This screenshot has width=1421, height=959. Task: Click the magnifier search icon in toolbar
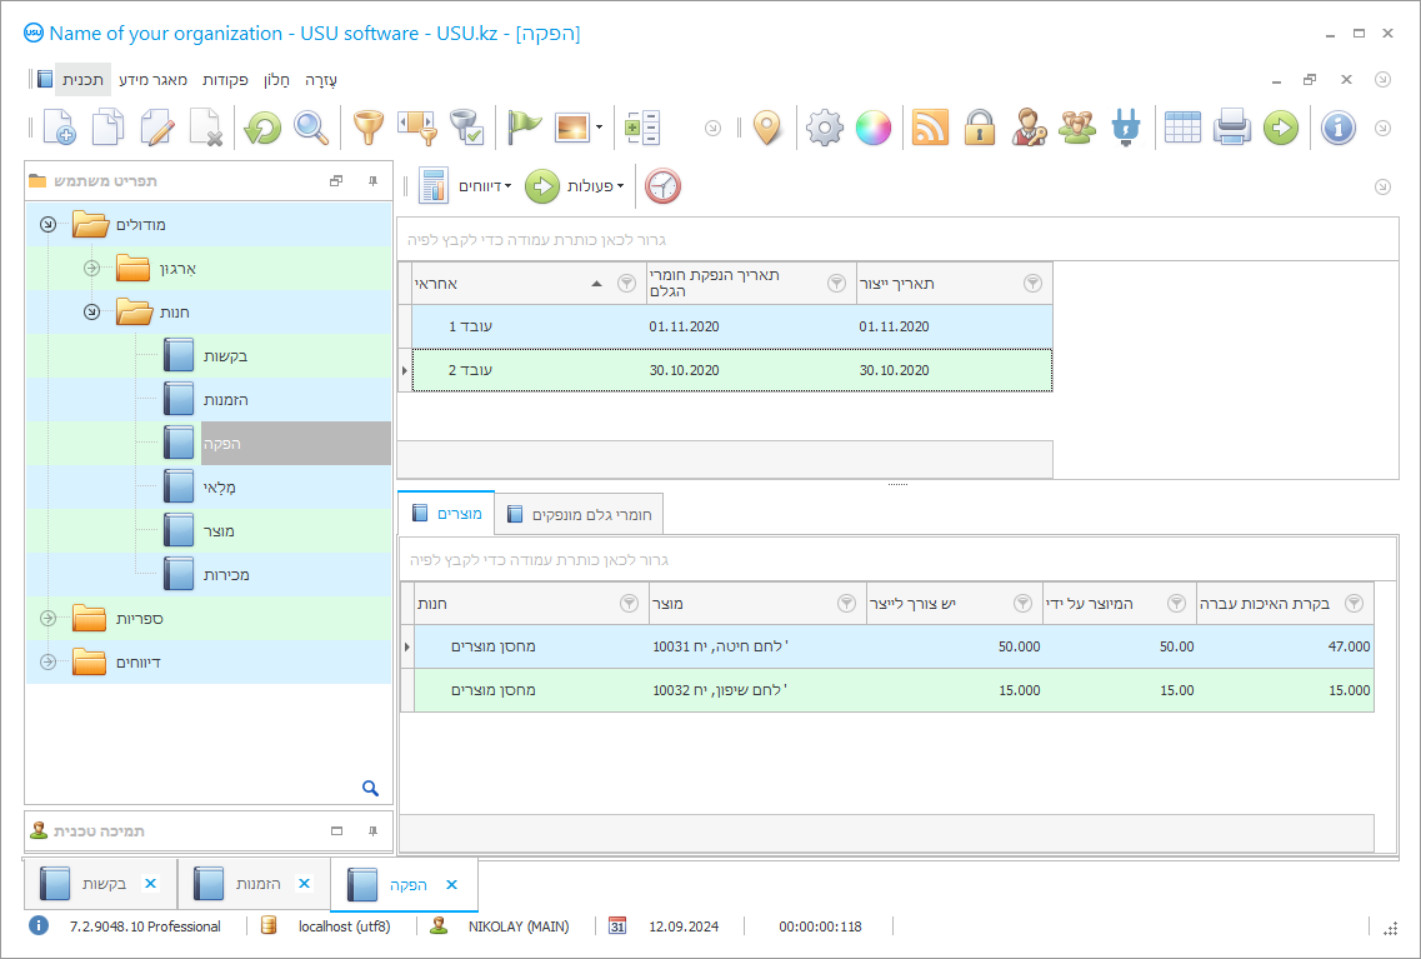311,128
